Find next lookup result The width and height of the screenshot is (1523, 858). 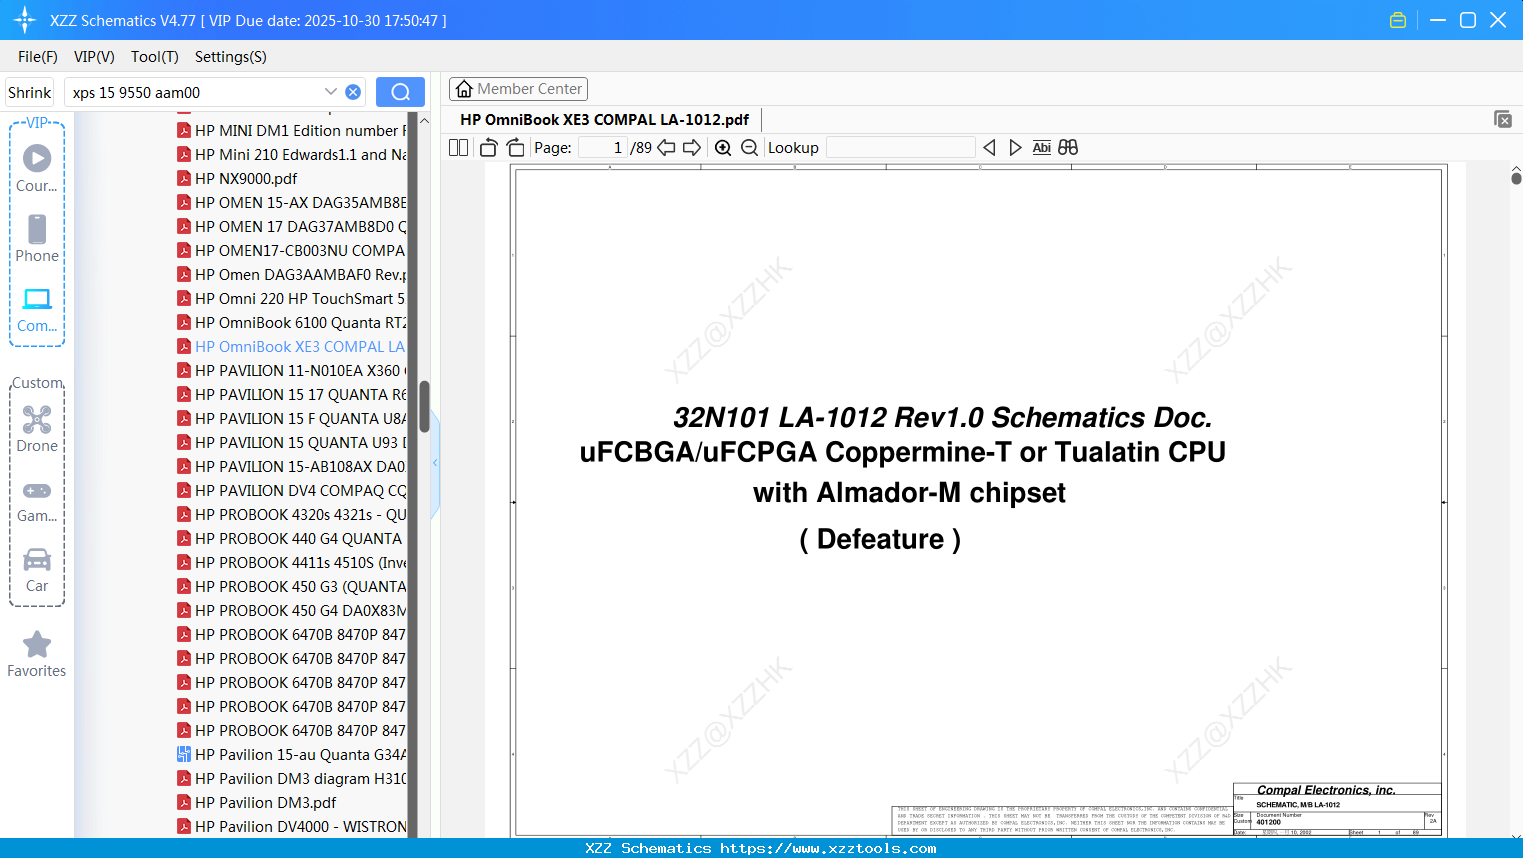(x=1015, y=148)
